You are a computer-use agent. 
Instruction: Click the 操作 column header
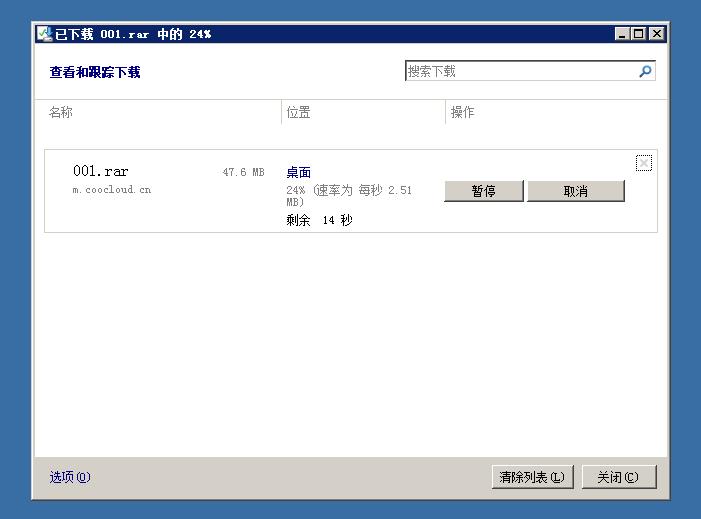coord(463,112)
